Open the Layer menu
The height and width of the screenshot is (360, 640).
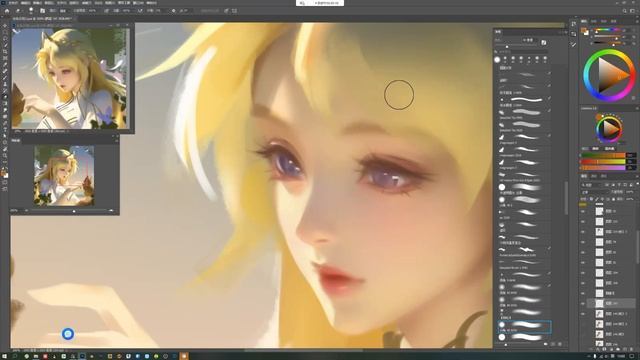tap(50, 3)
